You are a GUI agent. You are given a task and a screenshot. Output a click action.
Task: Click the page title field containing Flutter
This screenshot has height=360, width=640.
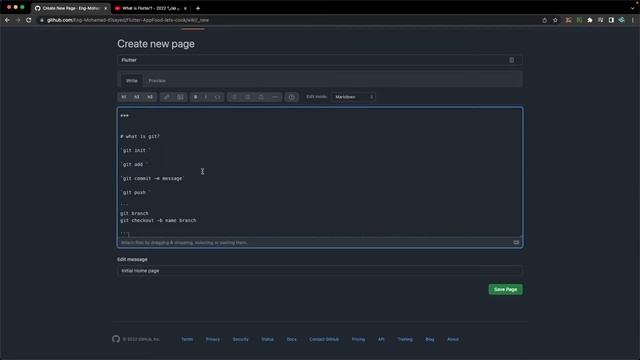click(x=320, y=60)
